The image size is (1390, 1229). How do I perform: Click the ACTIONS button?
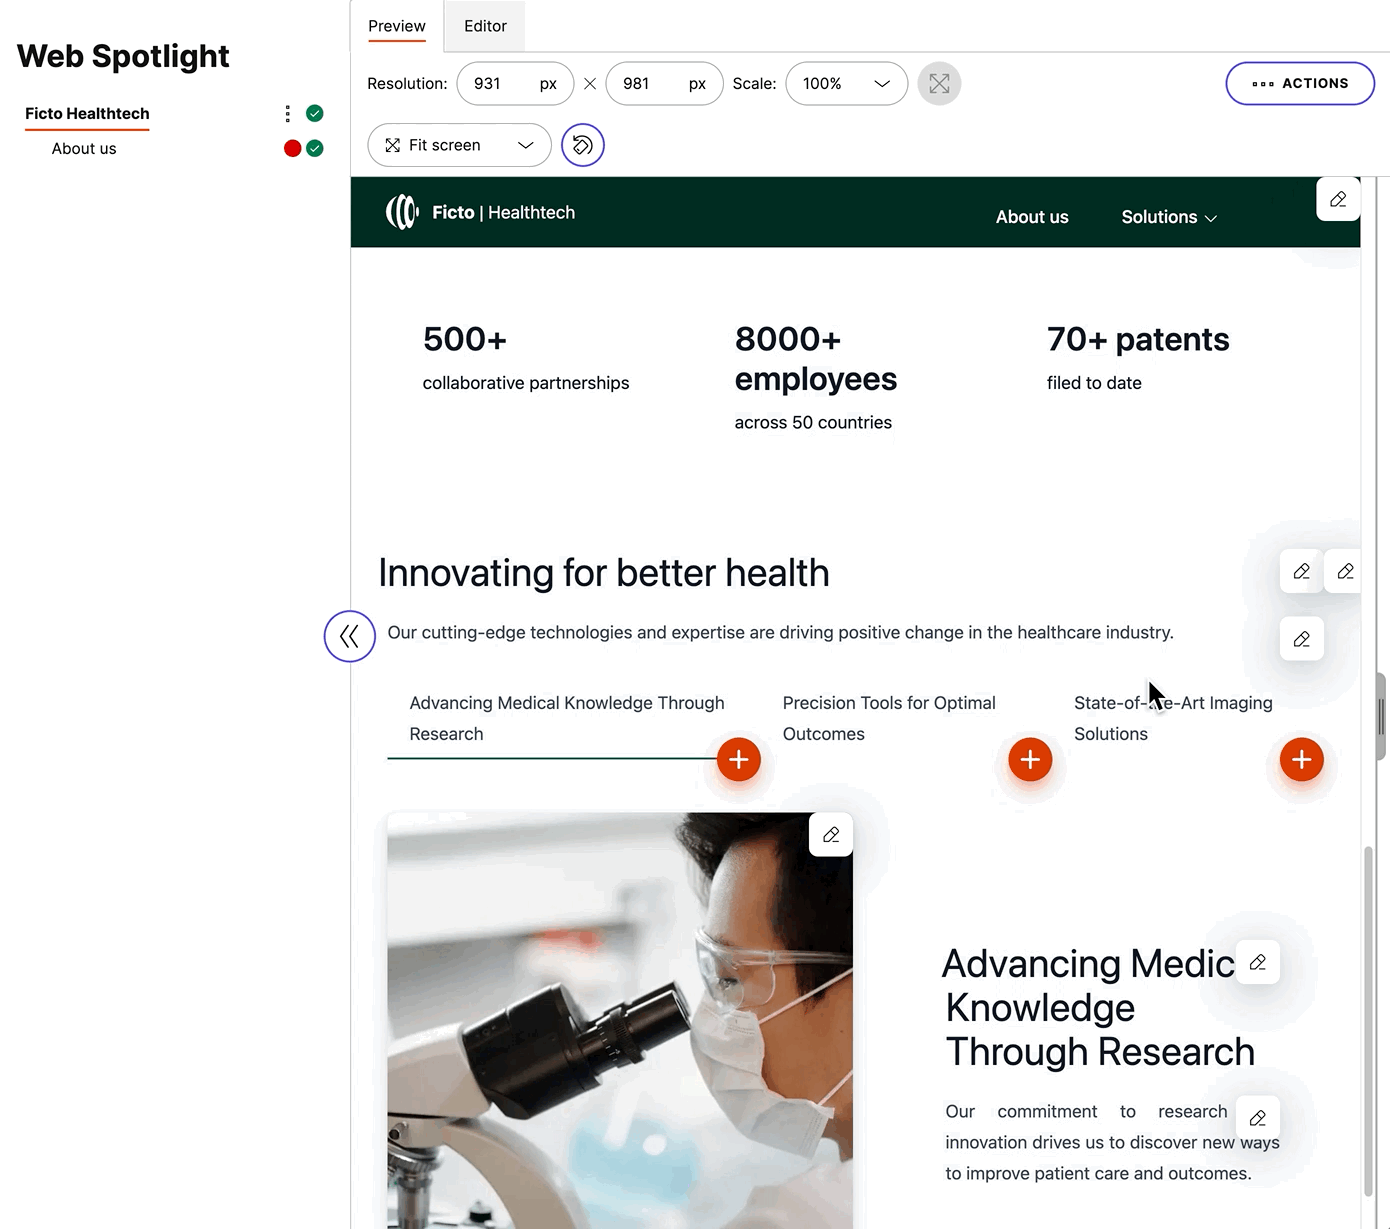pyautogui.click(x=1299, y=83)
